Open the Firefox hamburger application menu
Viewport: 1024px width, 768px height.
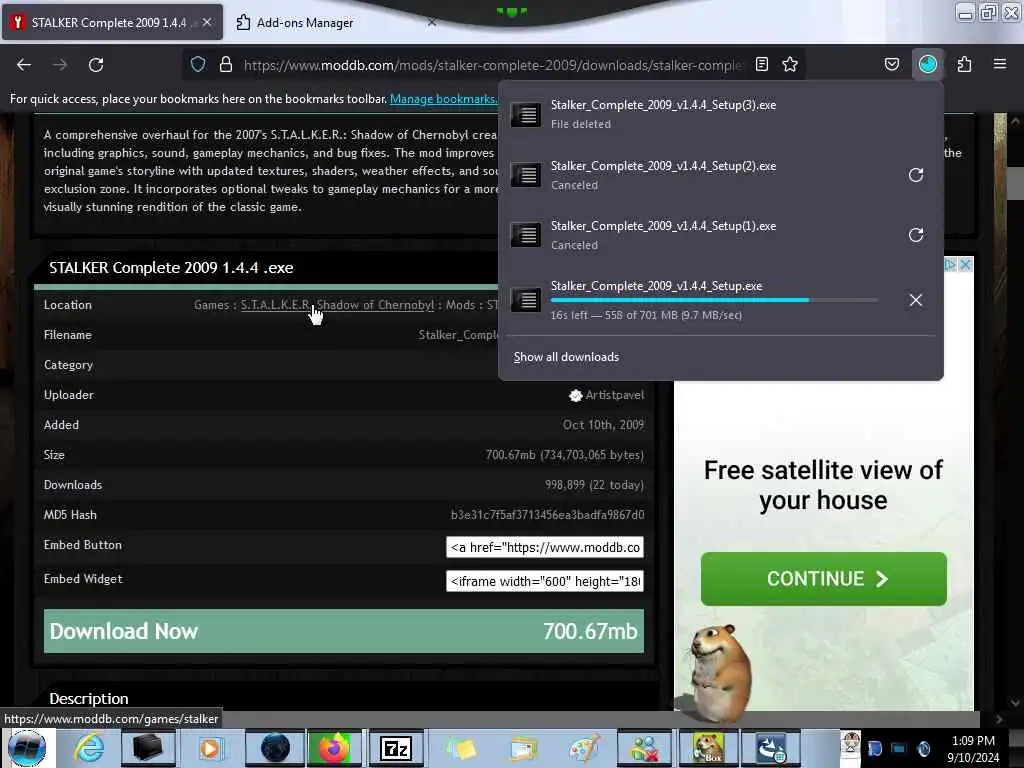[999, 64]
